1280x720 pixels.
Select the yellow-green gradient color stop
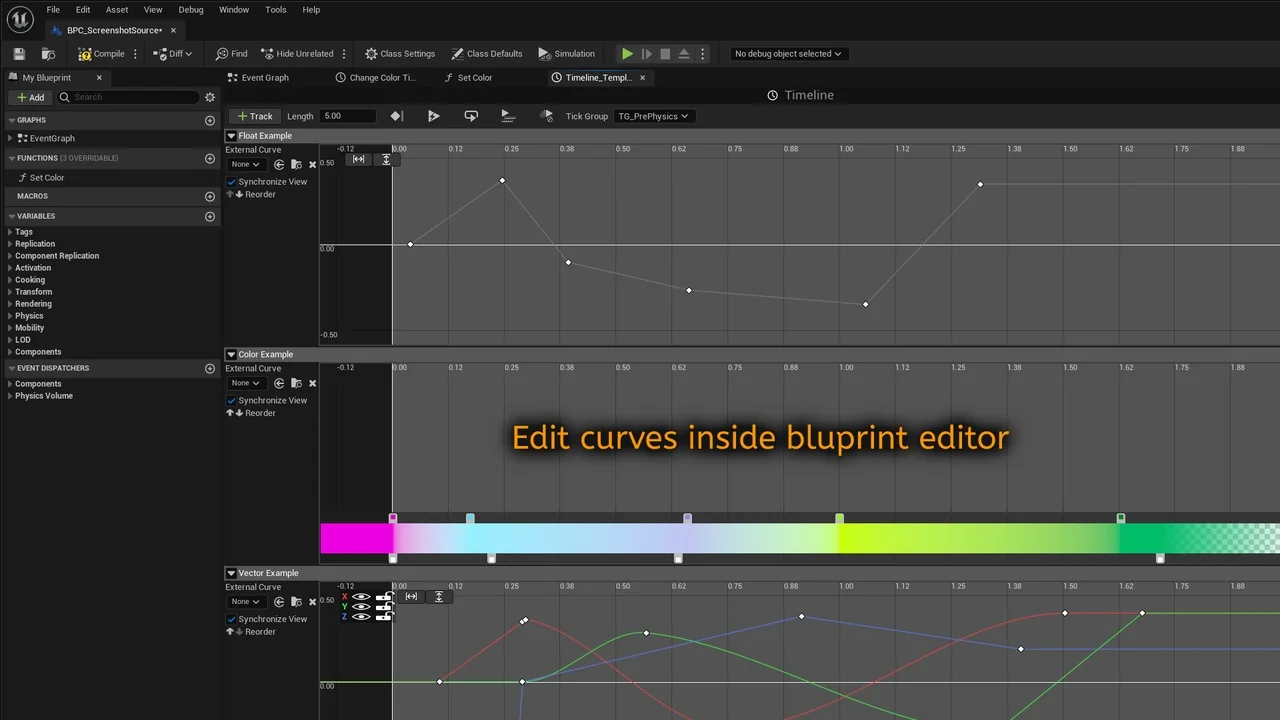point(839,518)
